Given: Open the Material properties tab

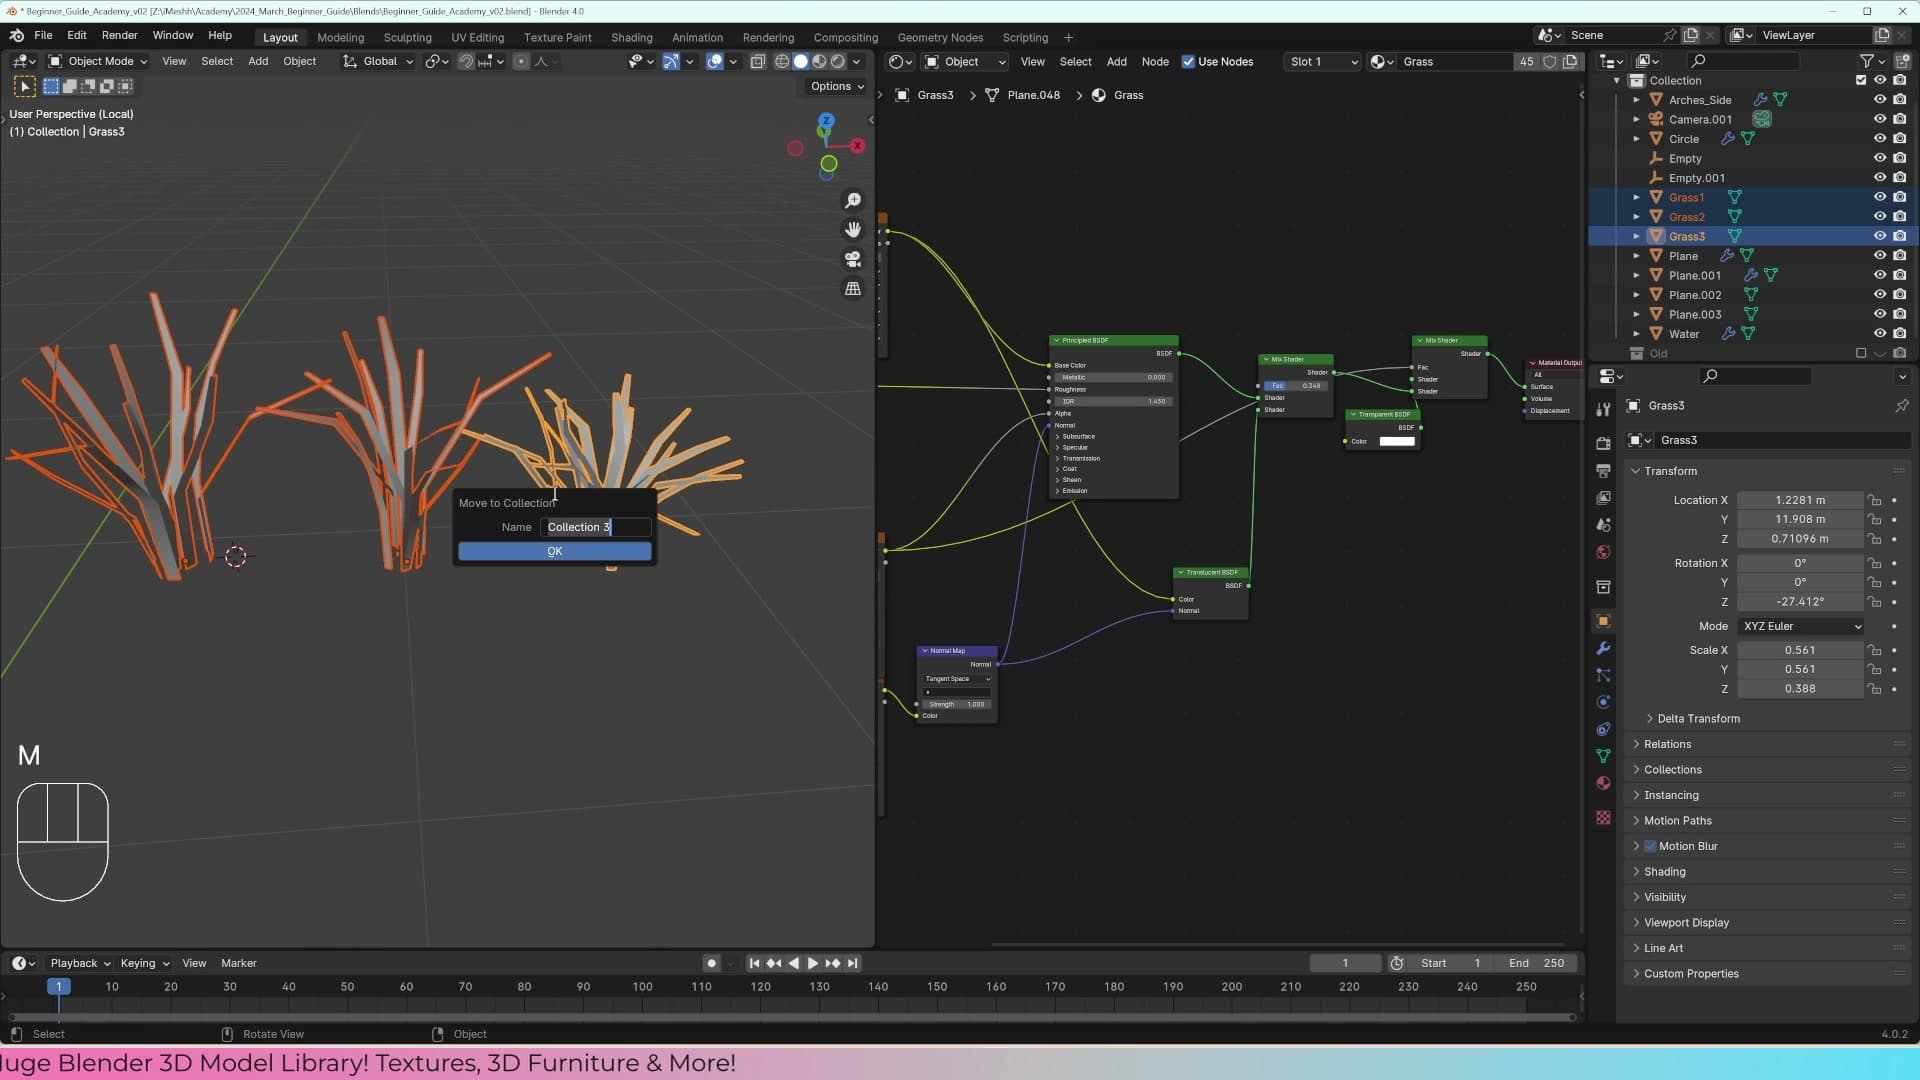Looking at the screenshot, I should (1603, 783).
